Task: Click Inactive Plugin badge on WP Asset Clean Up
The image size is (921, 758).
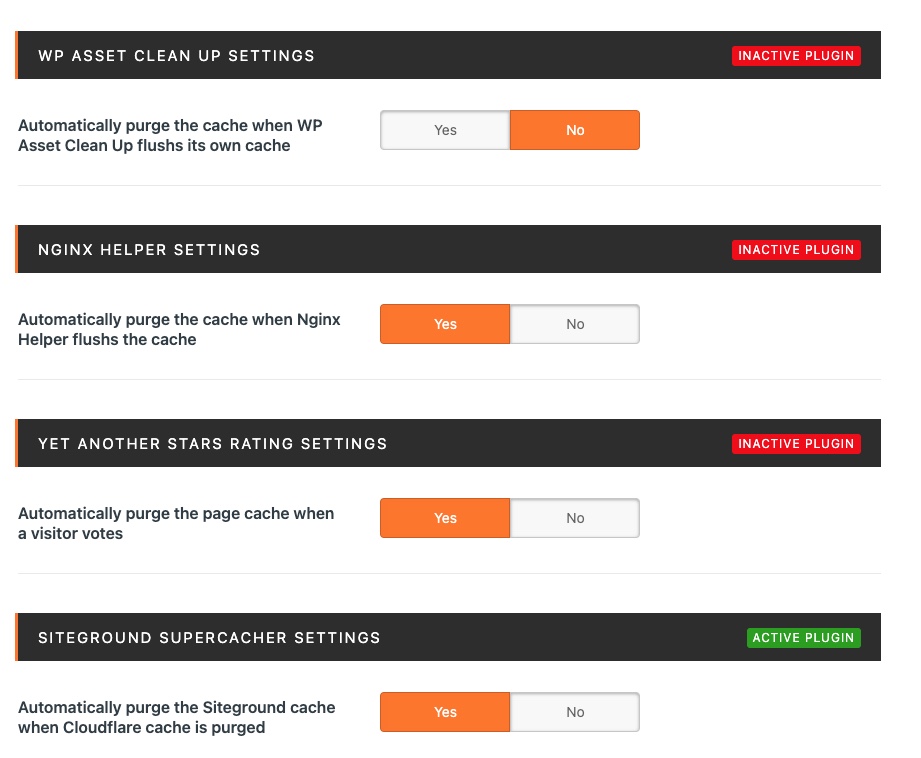Action: tap(796, 56)
